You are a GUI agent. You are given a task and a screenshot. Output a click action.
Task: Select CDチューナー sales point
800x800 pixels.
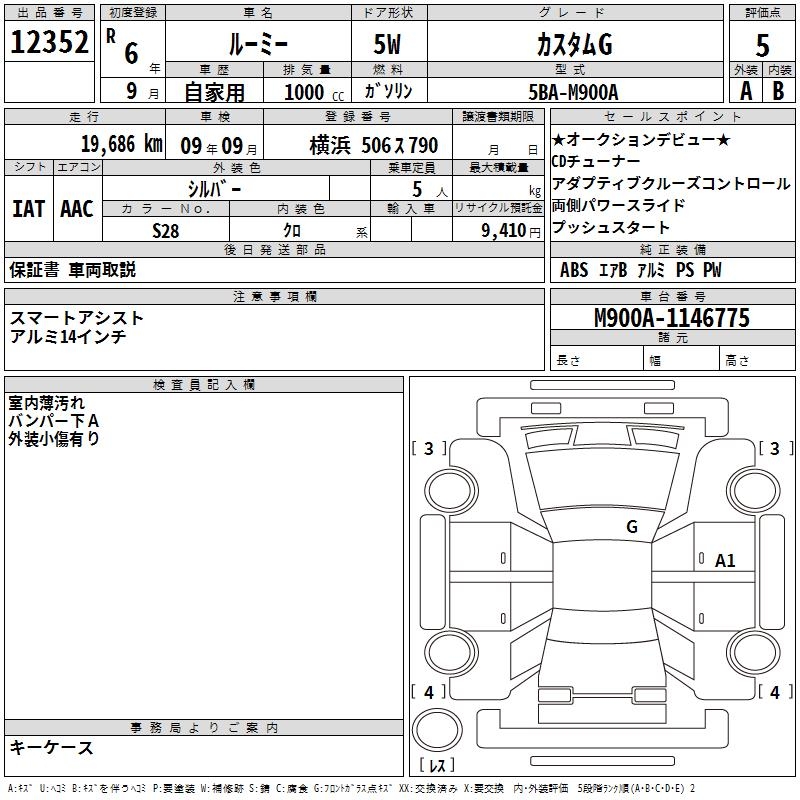click(596, 162)
